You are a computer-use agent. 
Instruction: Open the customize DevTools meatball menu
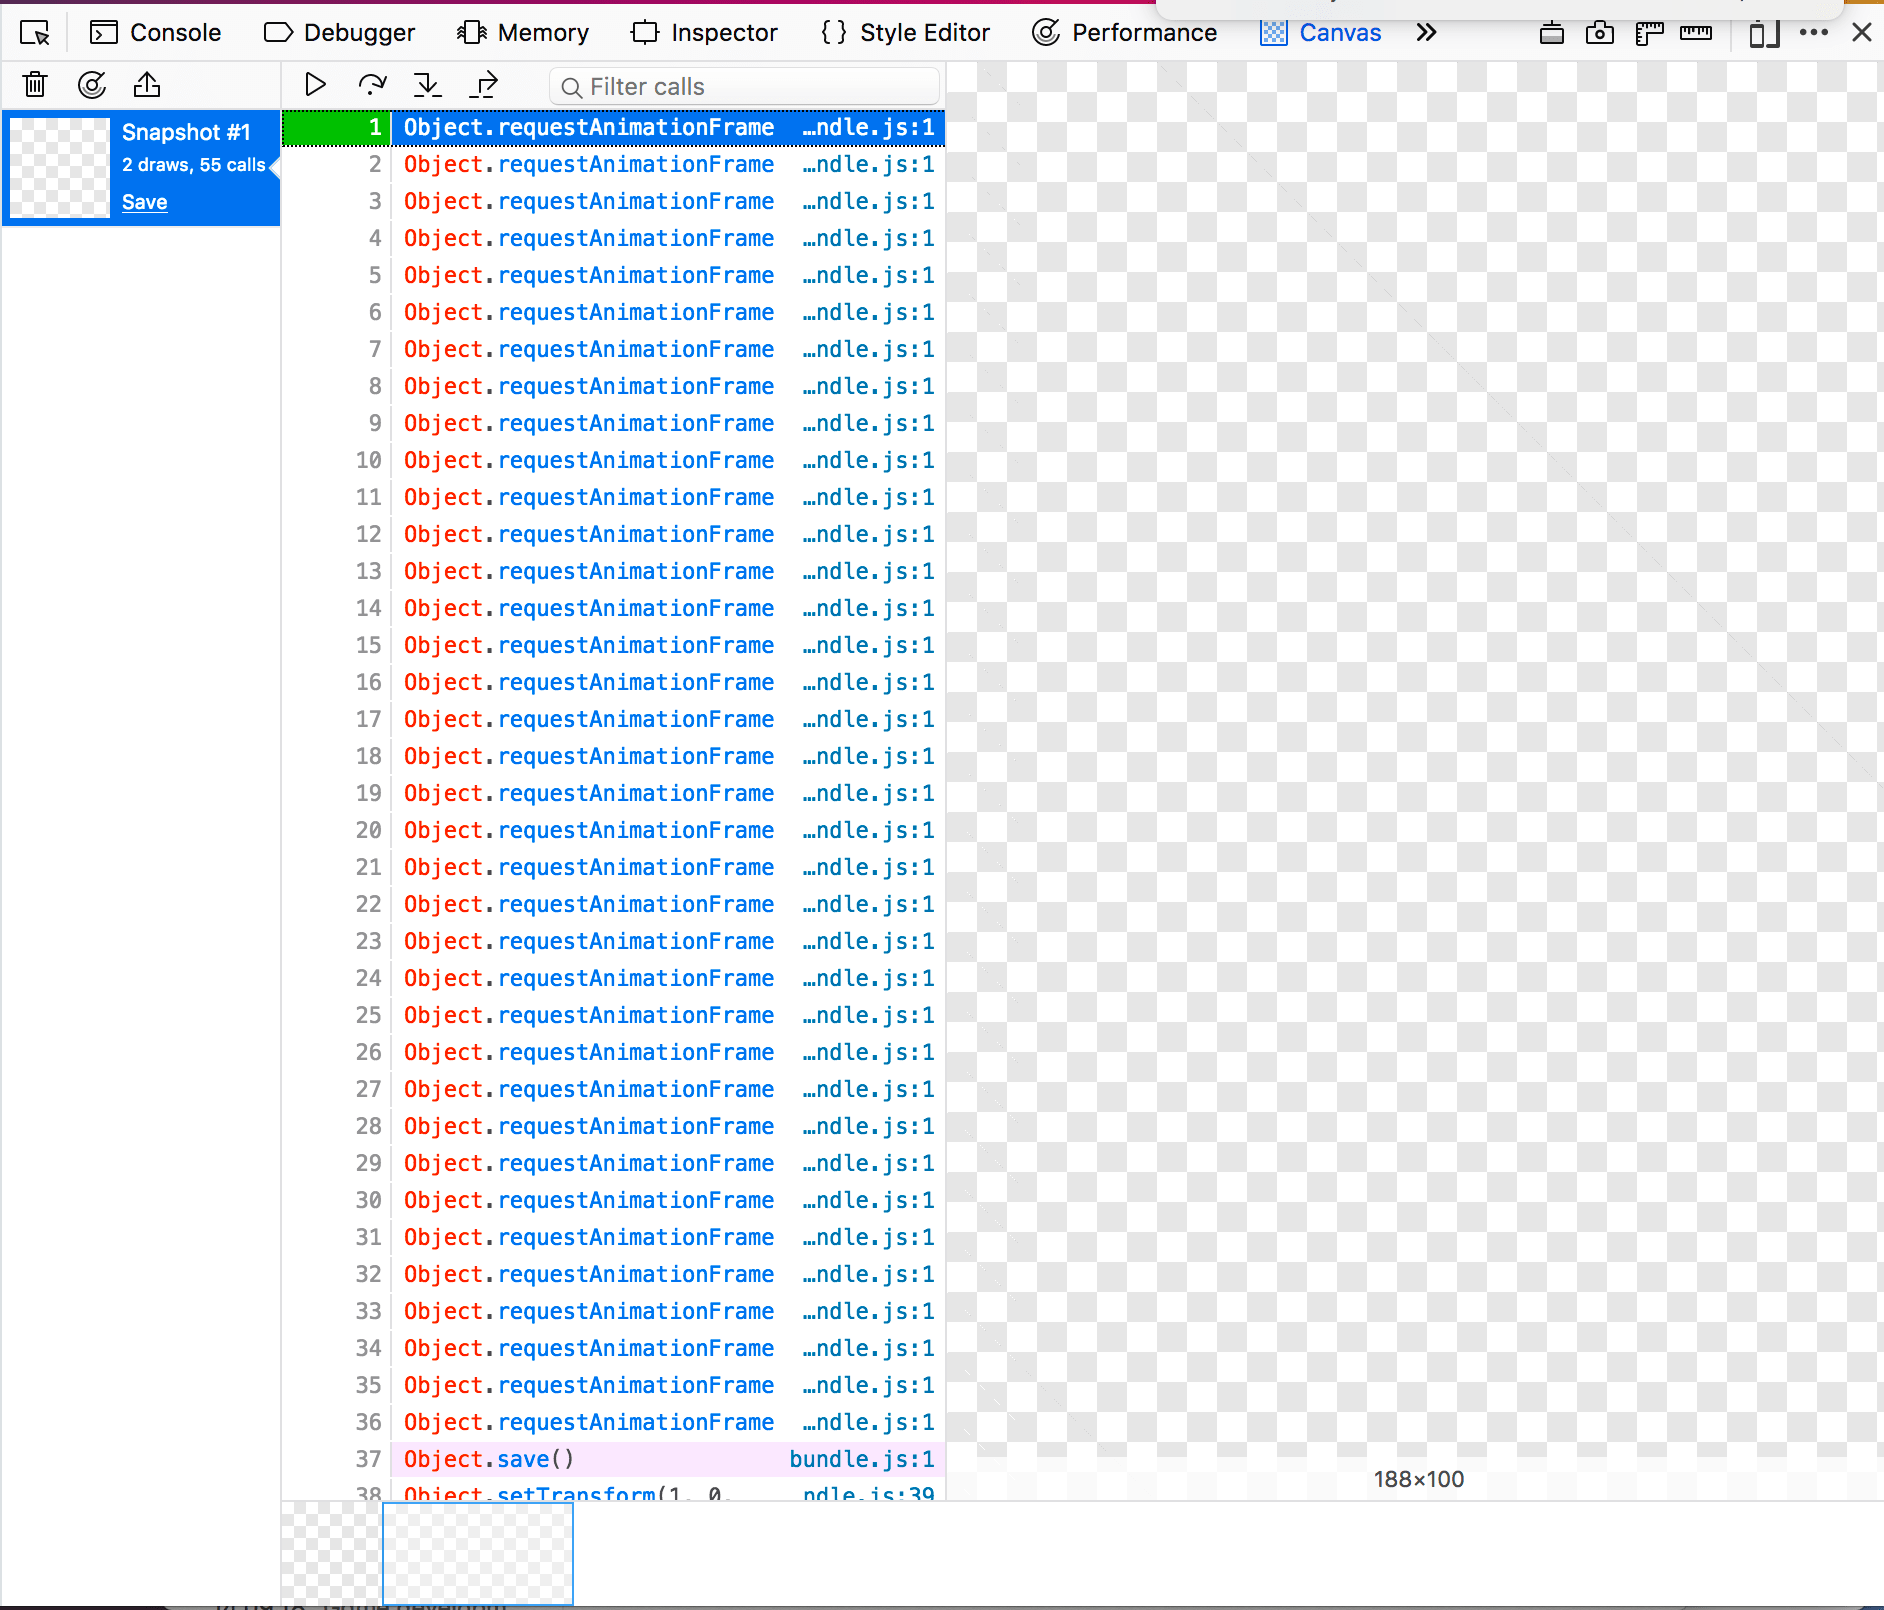(1812, 33)
